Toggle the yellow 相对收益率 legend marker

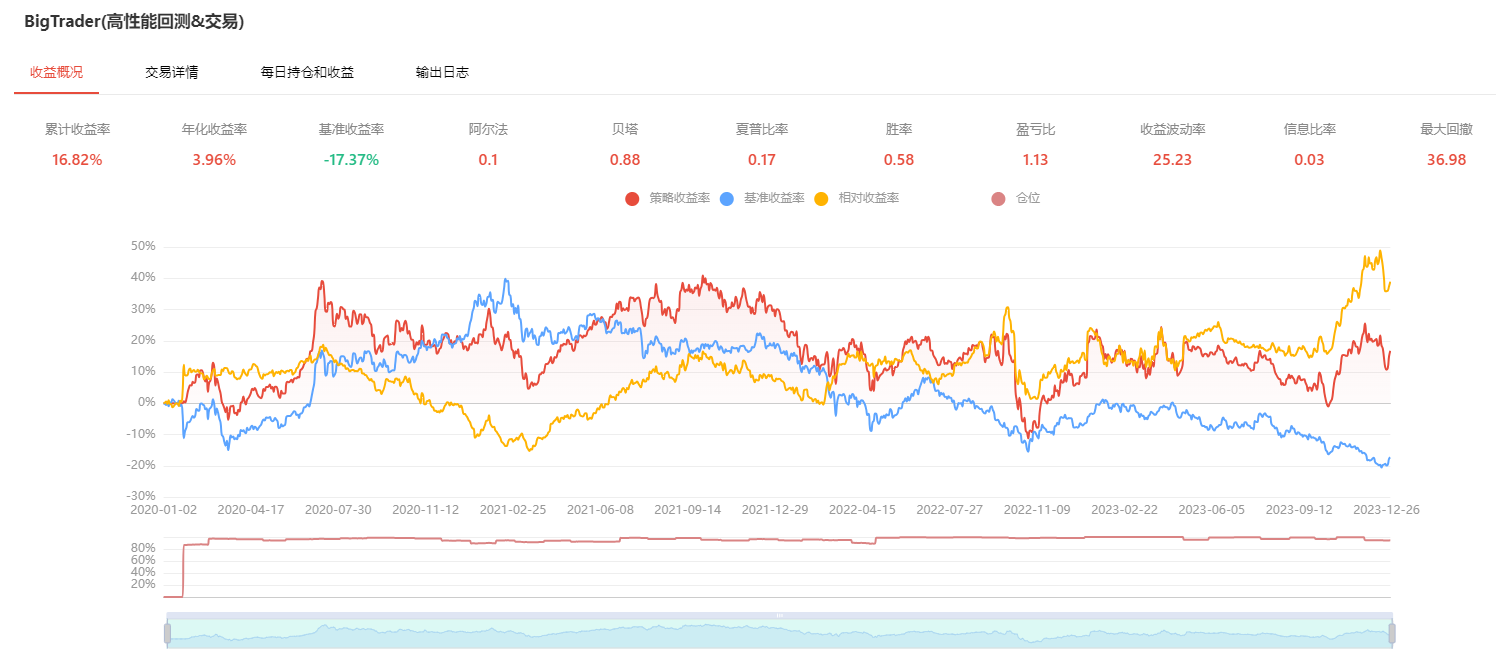tap(822, 199)
